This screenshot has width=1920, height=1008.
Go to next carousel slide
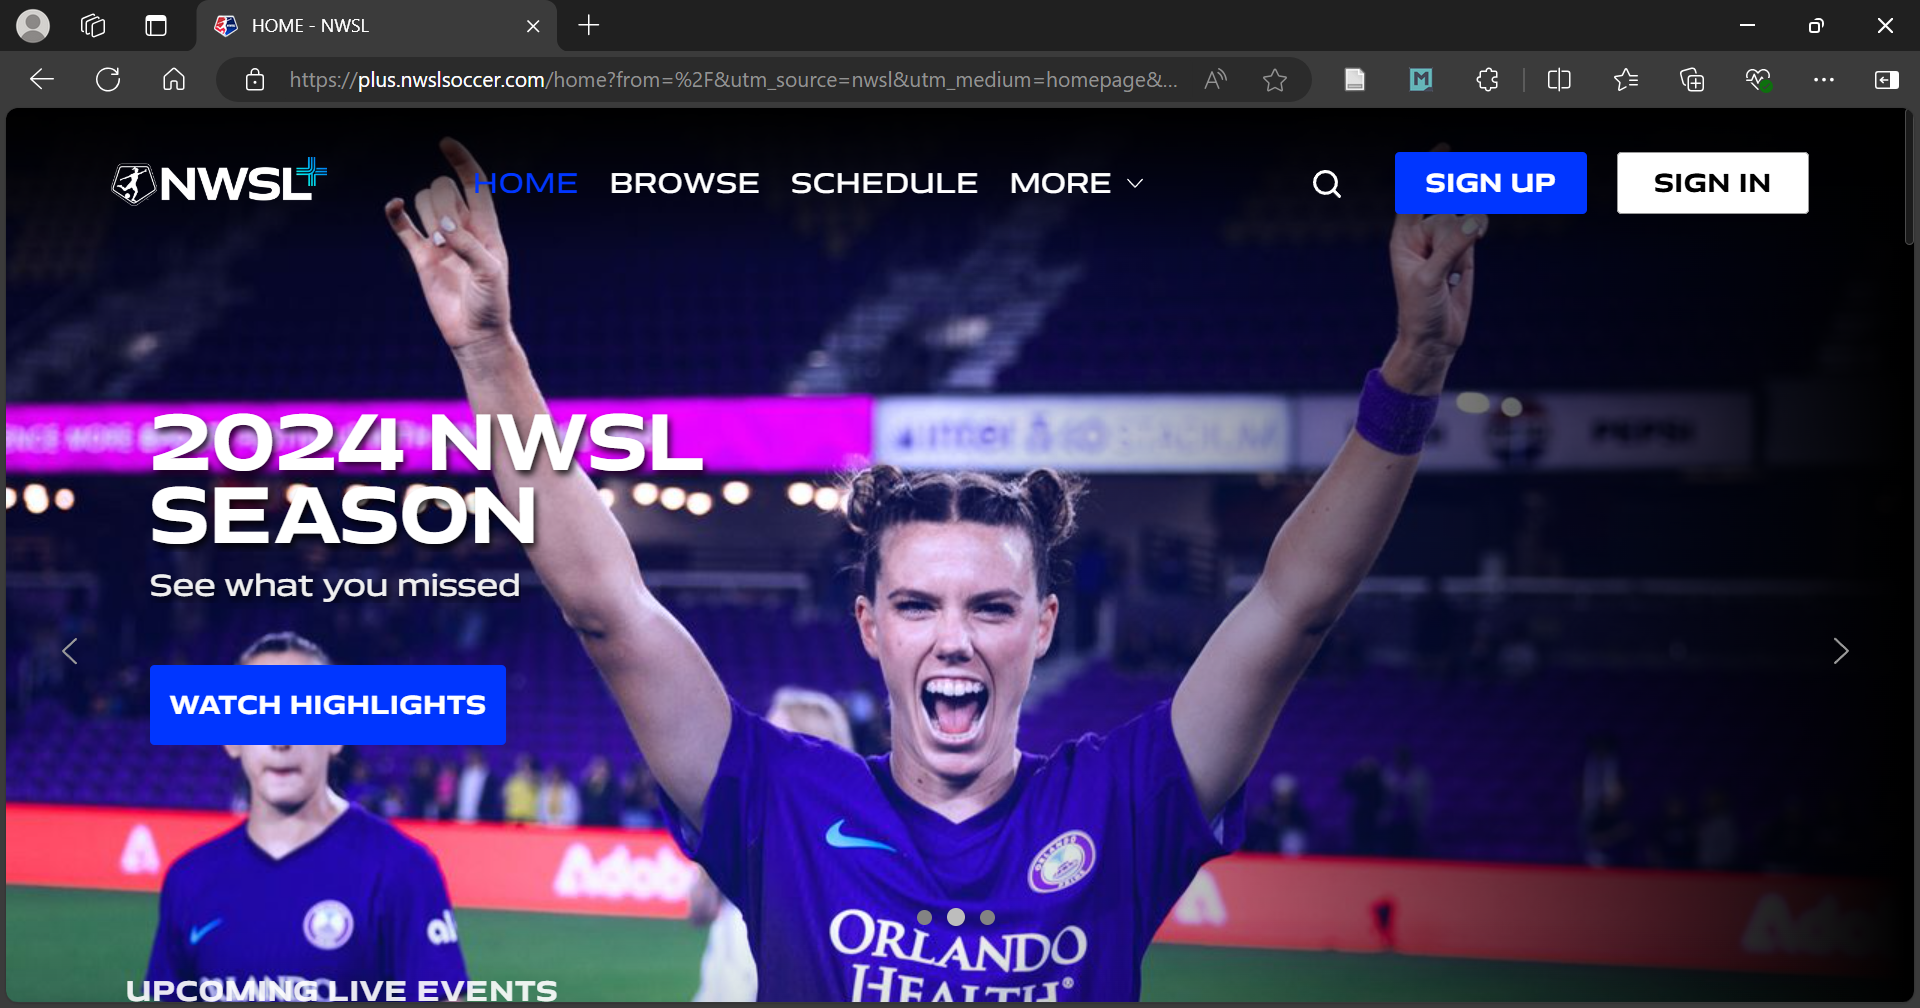[x=1841, y=652]
